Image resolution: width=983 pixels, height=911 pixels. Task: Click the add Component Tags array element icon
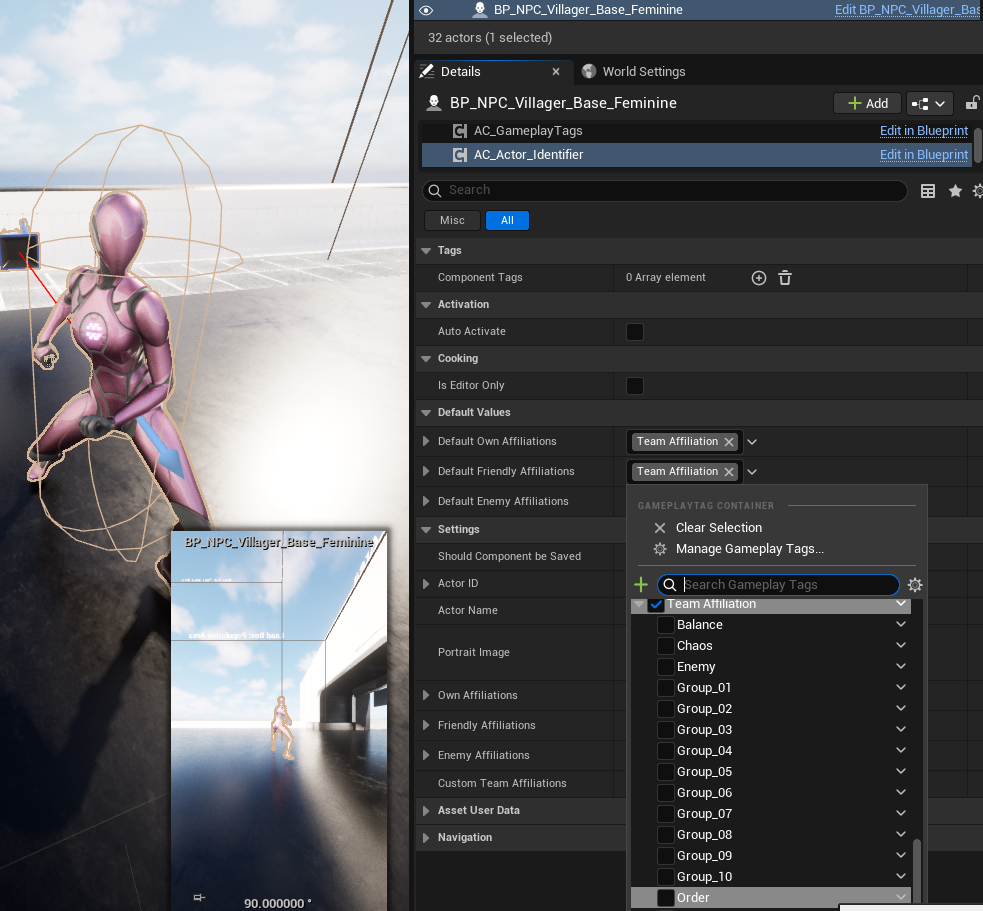[x=759, y=278]
